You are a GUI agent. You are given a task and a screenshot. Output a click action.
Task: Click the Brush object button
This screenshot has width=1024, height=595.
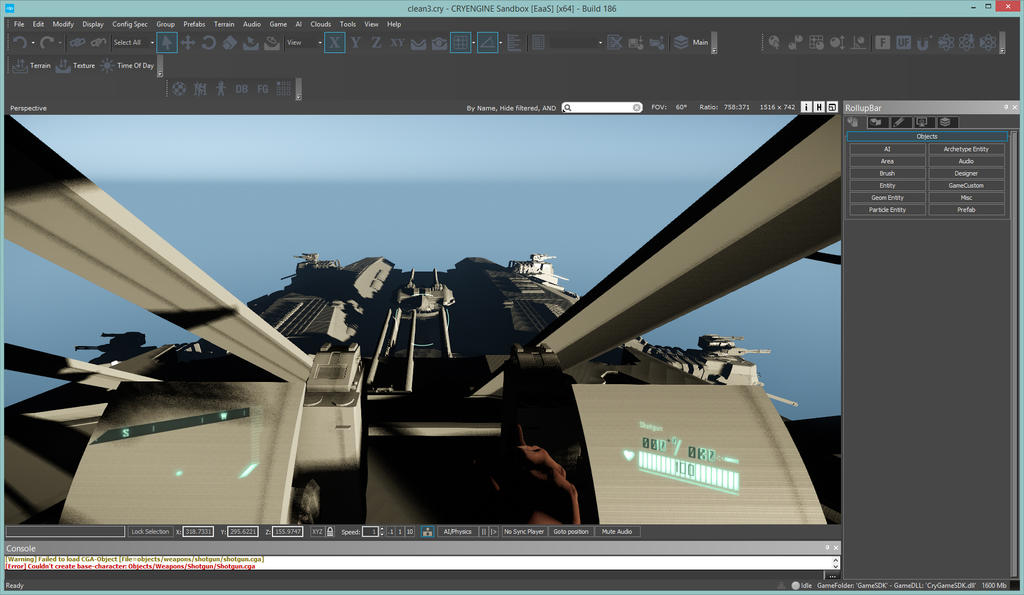tap(887, 173)
